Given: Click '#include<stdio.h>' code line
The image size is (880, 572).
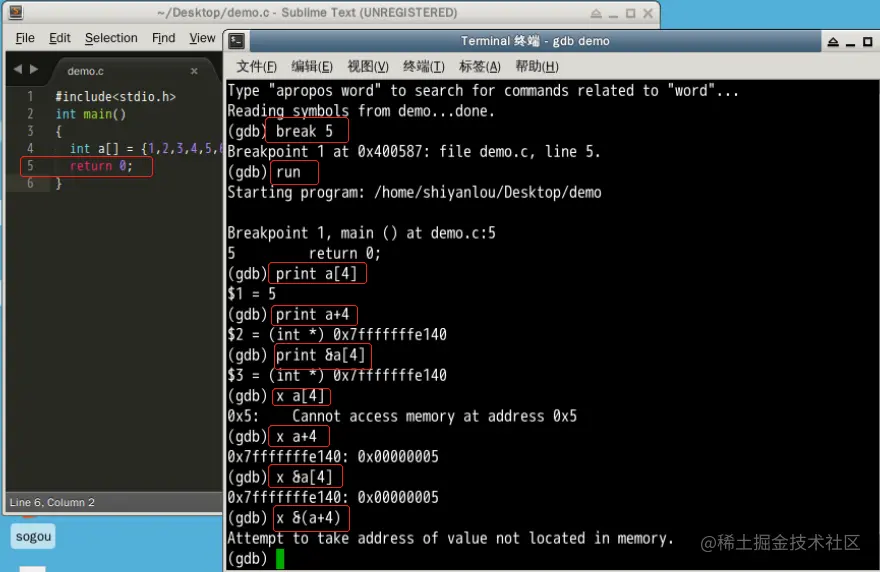Looking at the screenshot, I should 116,97.
